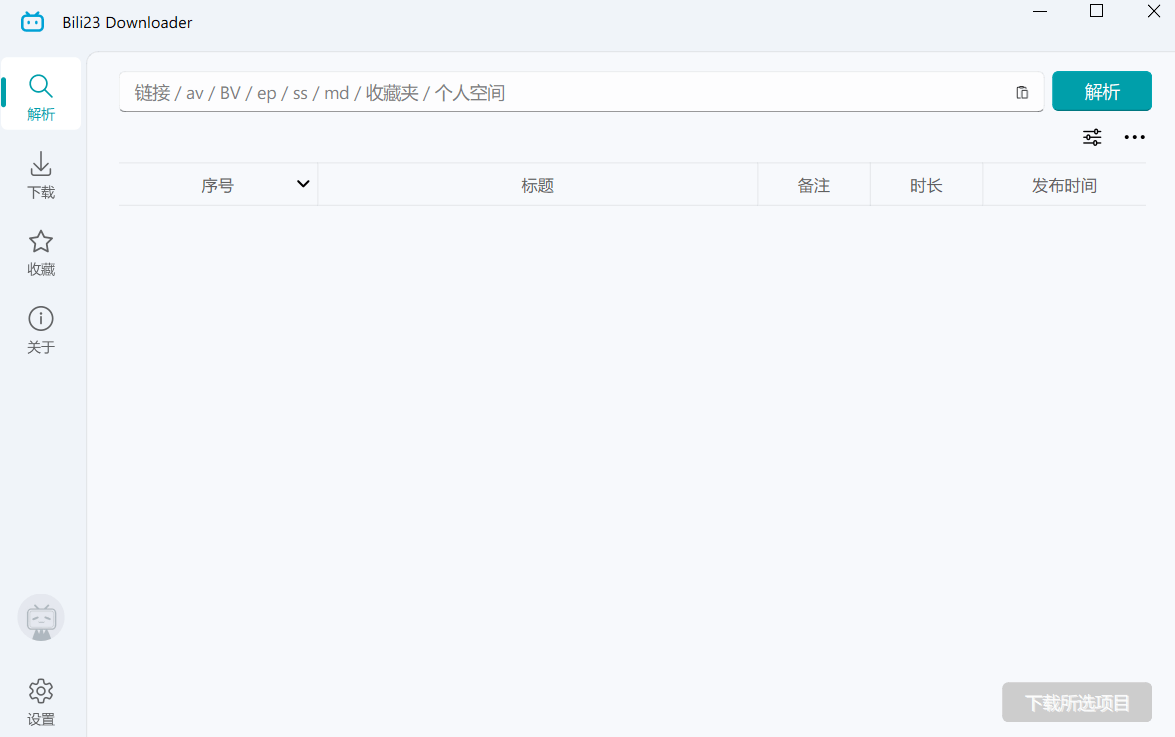Expand the 序号 column dropdown arrow
The width and height of the screenshot is (1175, 737).
(x=303, y=184)
